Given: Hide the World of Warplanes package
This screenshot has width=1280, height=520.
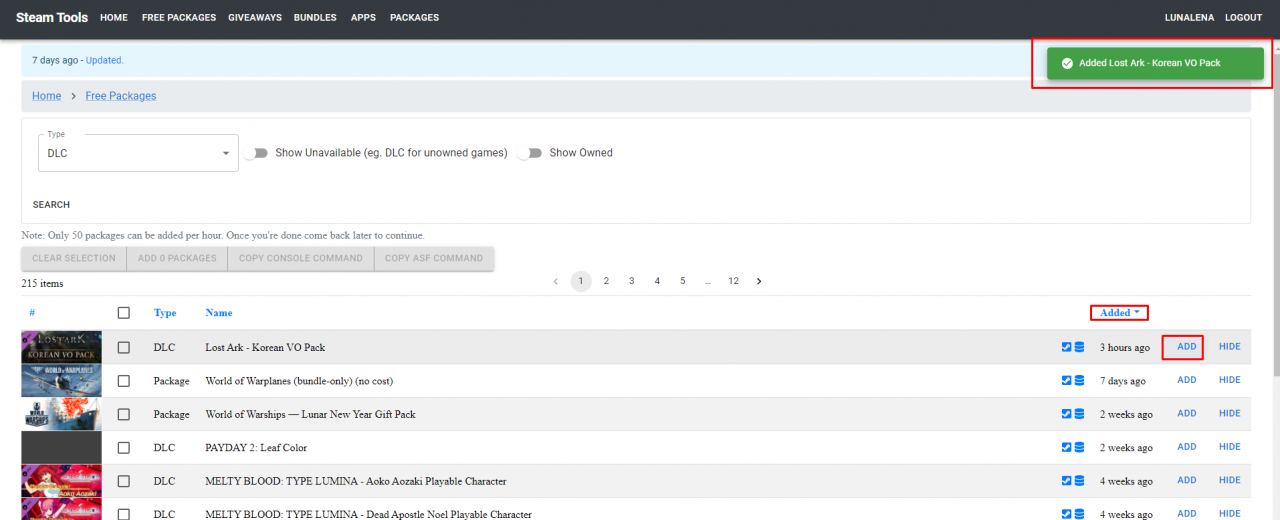Looking at the screenshot, I should point(1229,380).
